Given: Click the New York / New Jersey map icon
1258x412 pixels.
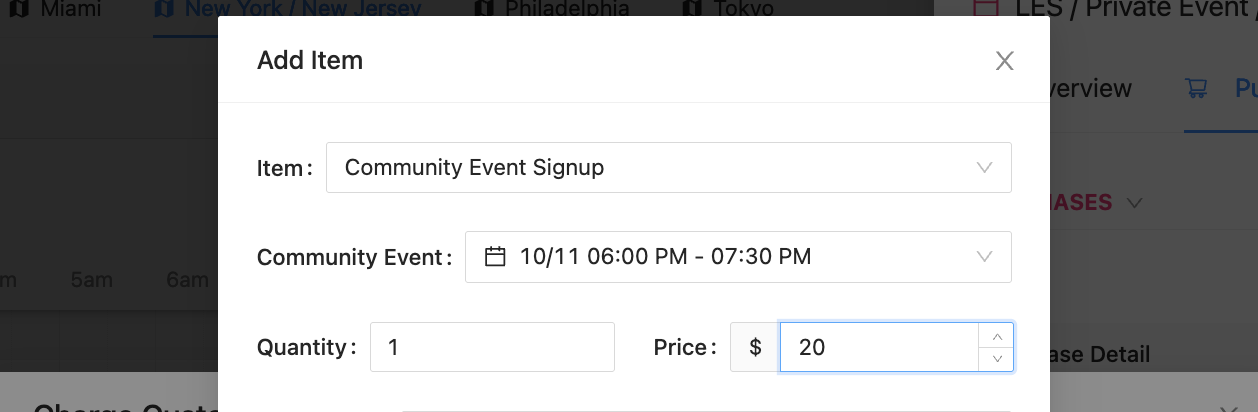Looking at the screenshot, I should [x=165, y=9].
